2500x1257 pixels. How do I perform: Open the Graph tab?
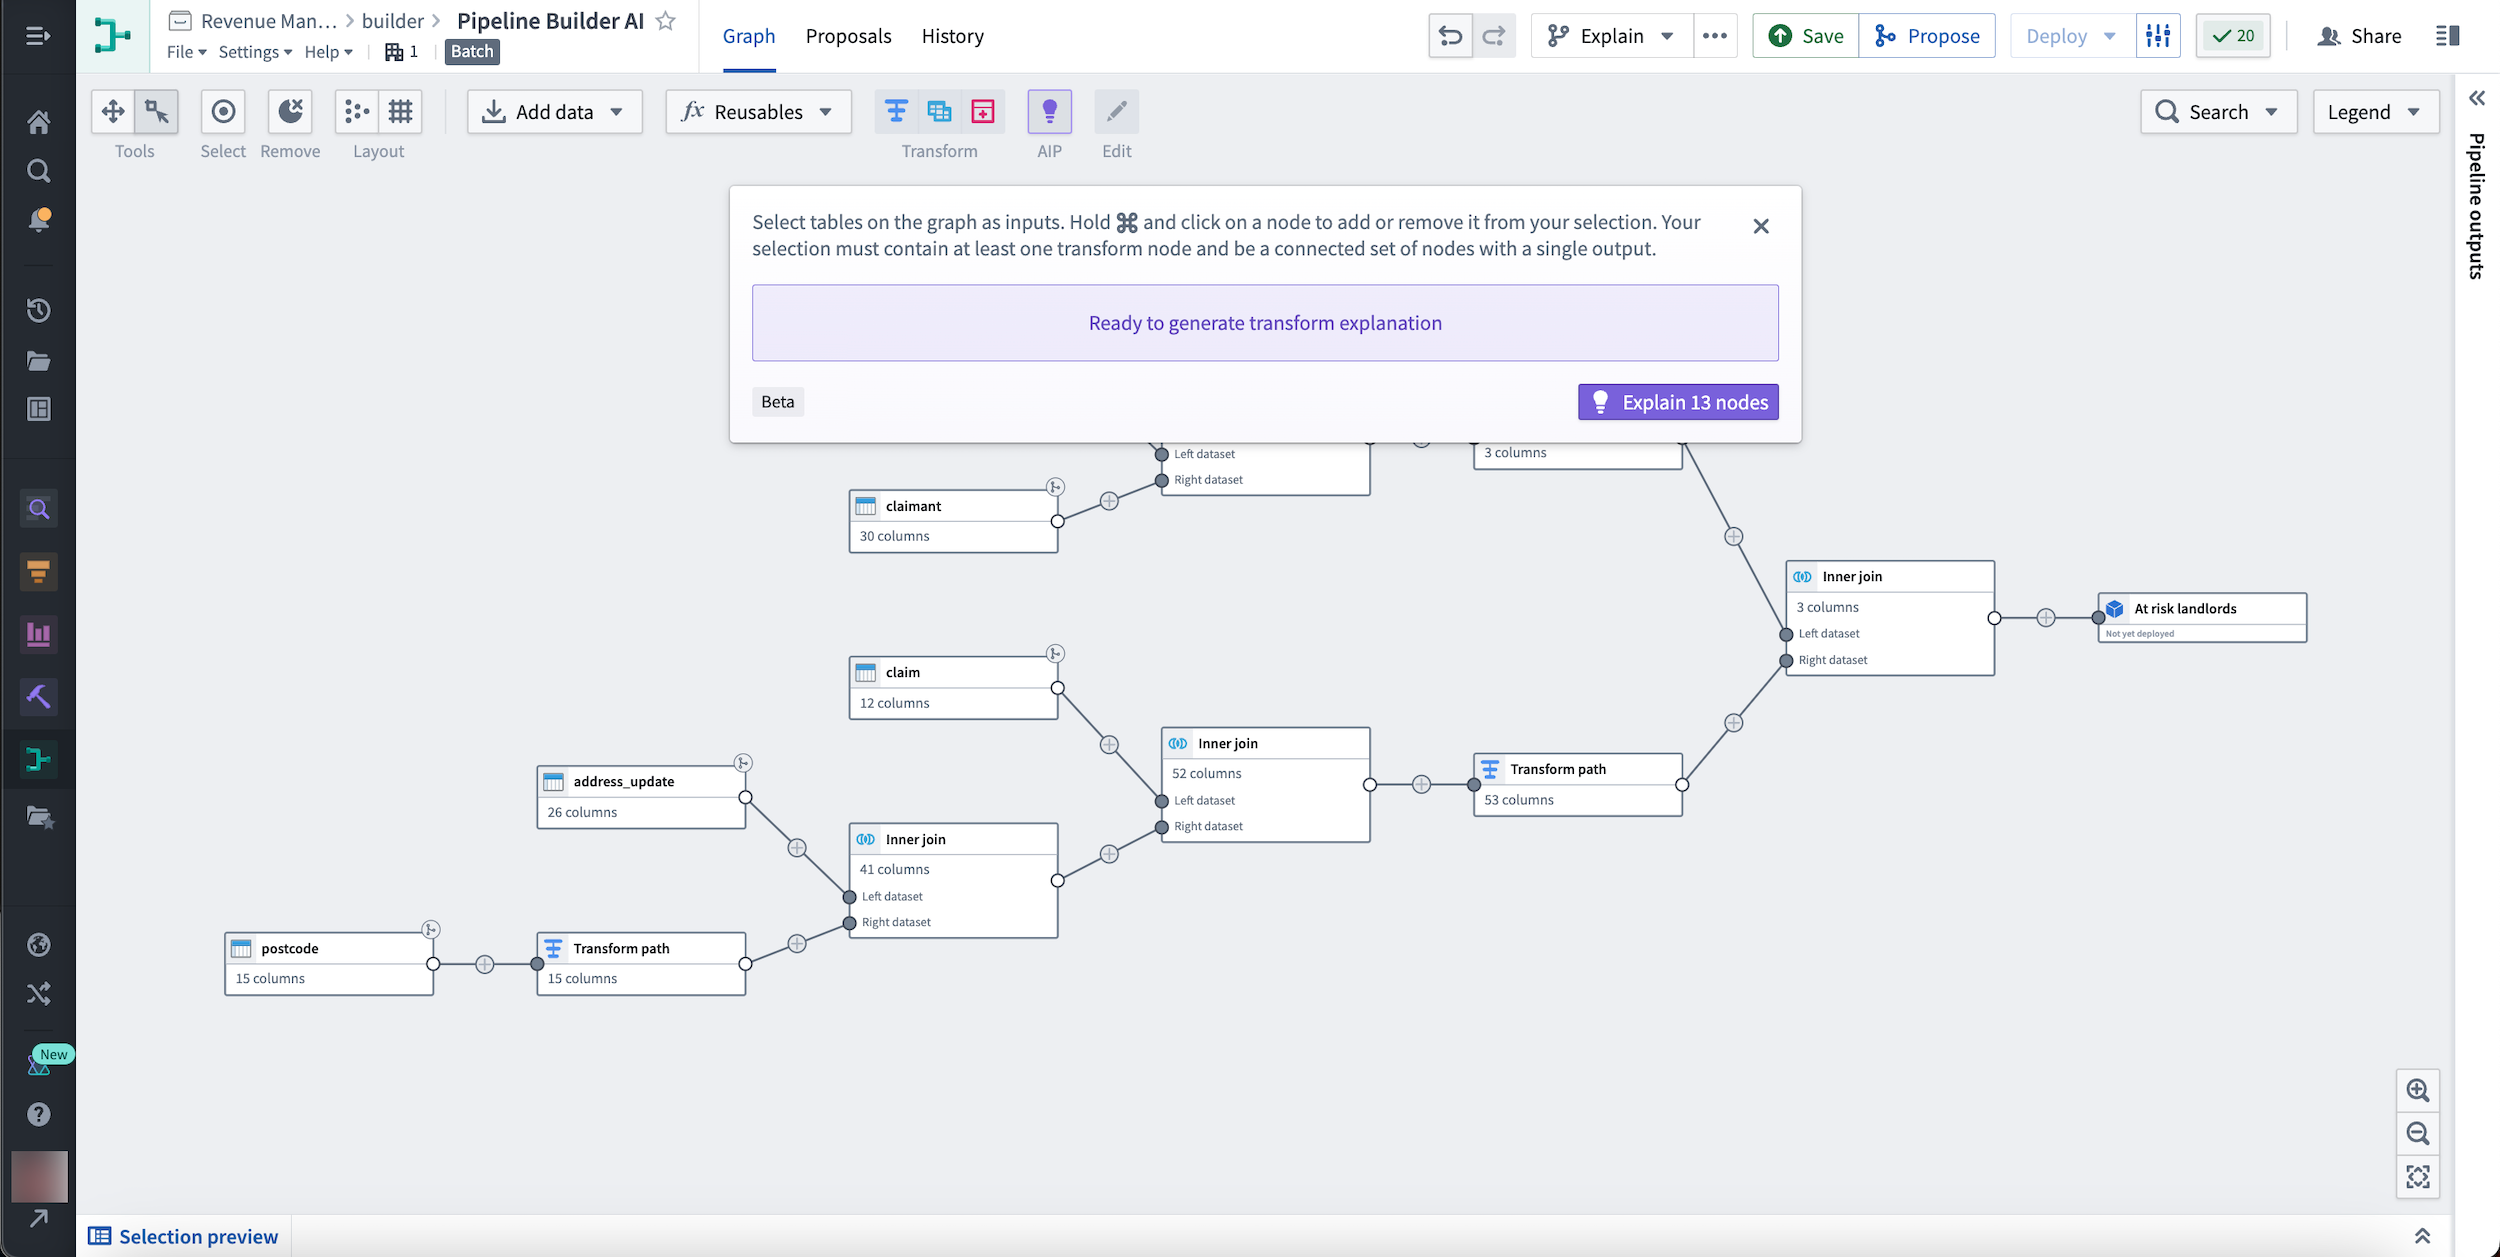tap(747, 35)
